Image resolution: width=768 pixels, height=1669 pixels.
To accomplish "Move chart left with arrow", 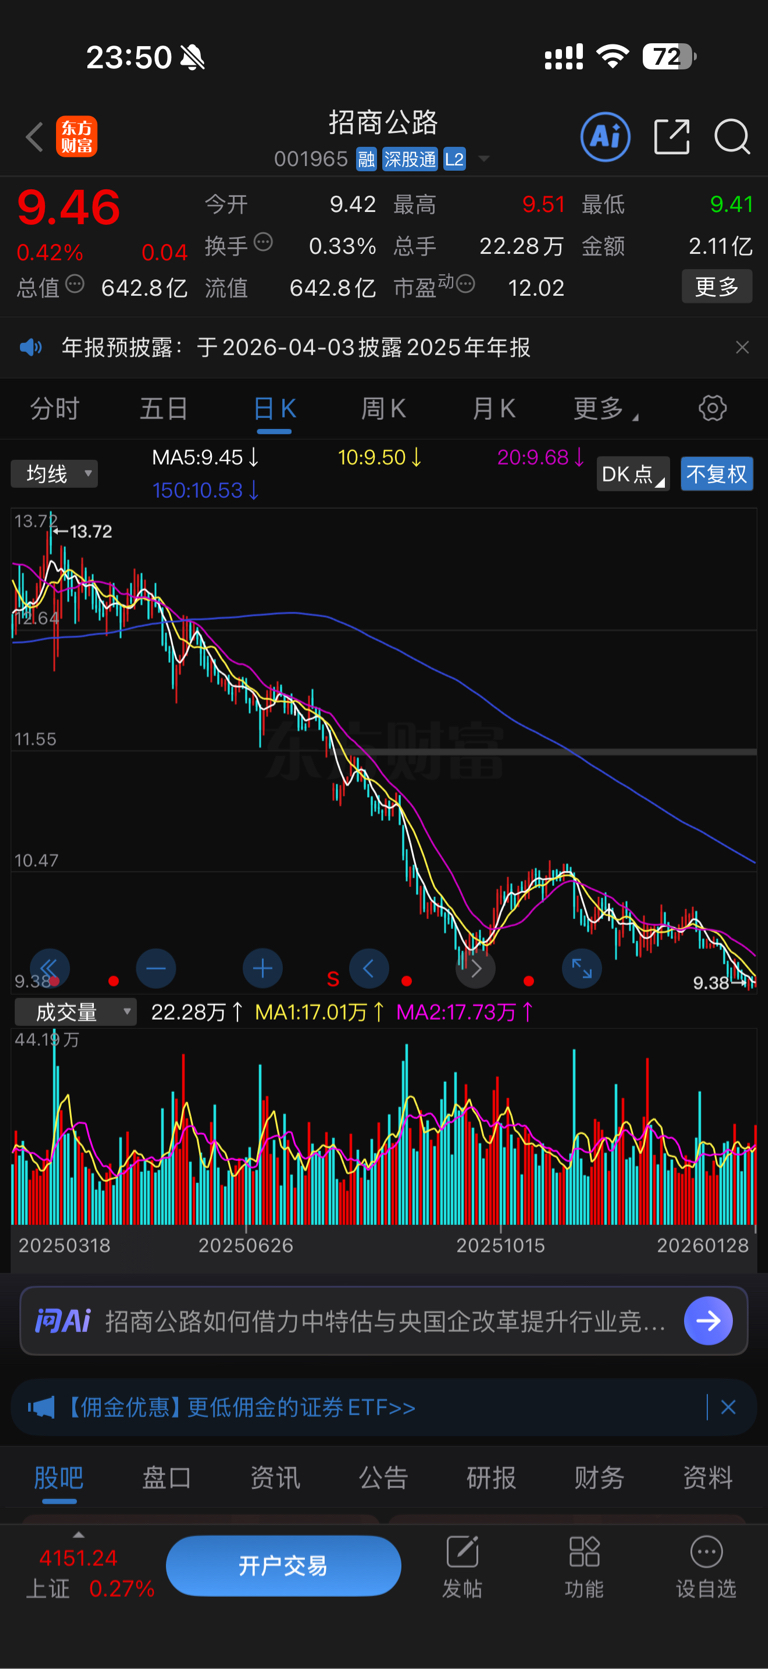I will 369,968.
